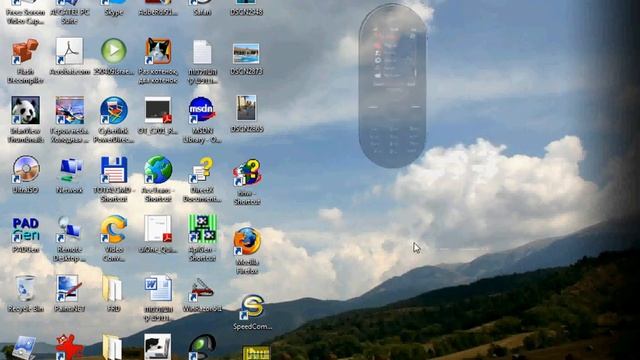Select the SpeedCommander shortcut icon
640x360 pixels.
[x=252, y=307]
